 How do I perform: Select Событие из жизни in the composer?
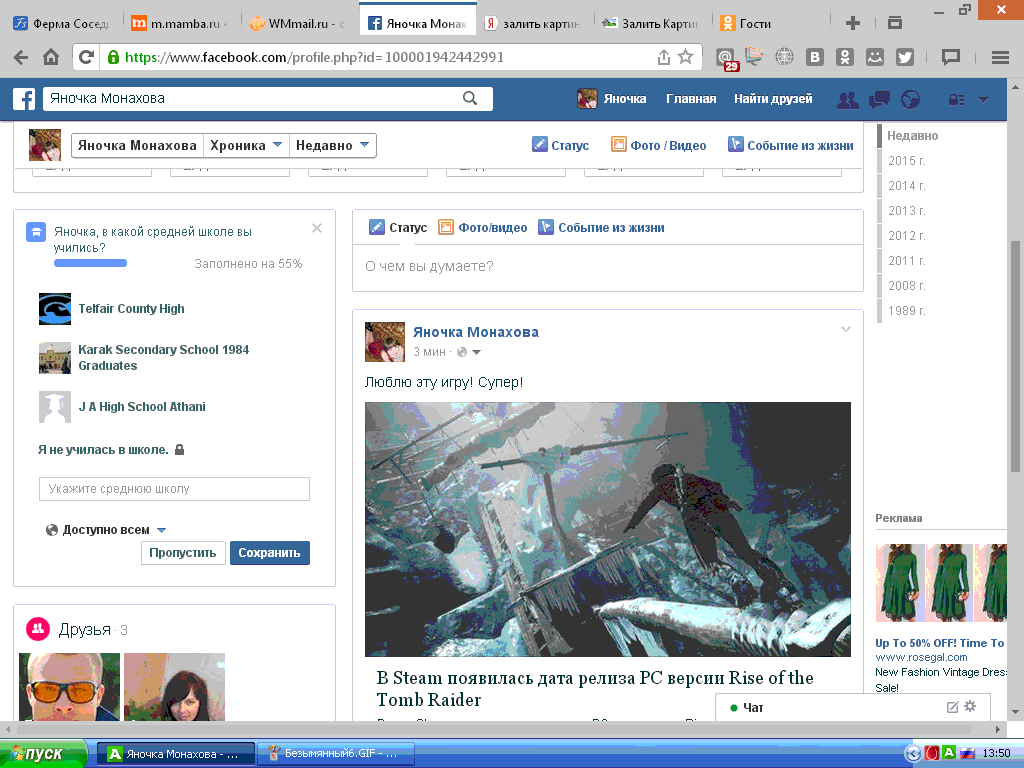click(x=601, y=227)
